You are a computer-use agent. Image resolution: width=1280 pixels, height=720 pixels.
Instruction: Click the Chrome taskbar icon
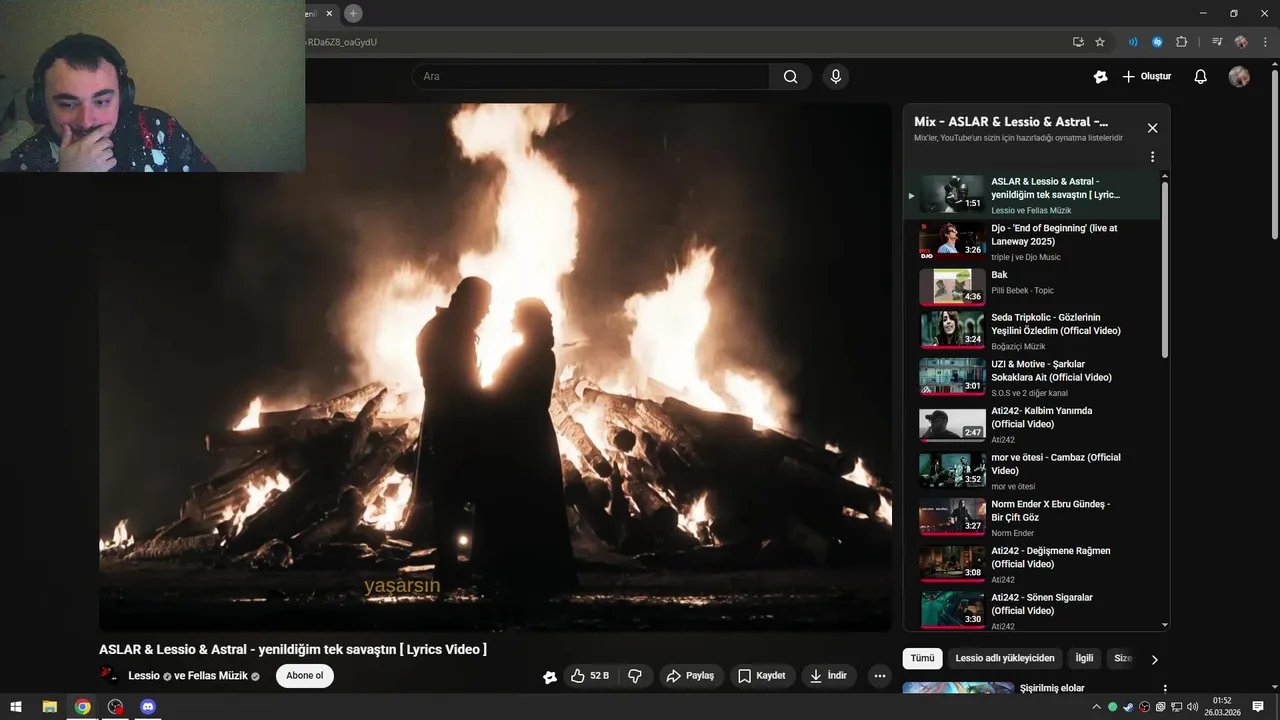point(82,707)
